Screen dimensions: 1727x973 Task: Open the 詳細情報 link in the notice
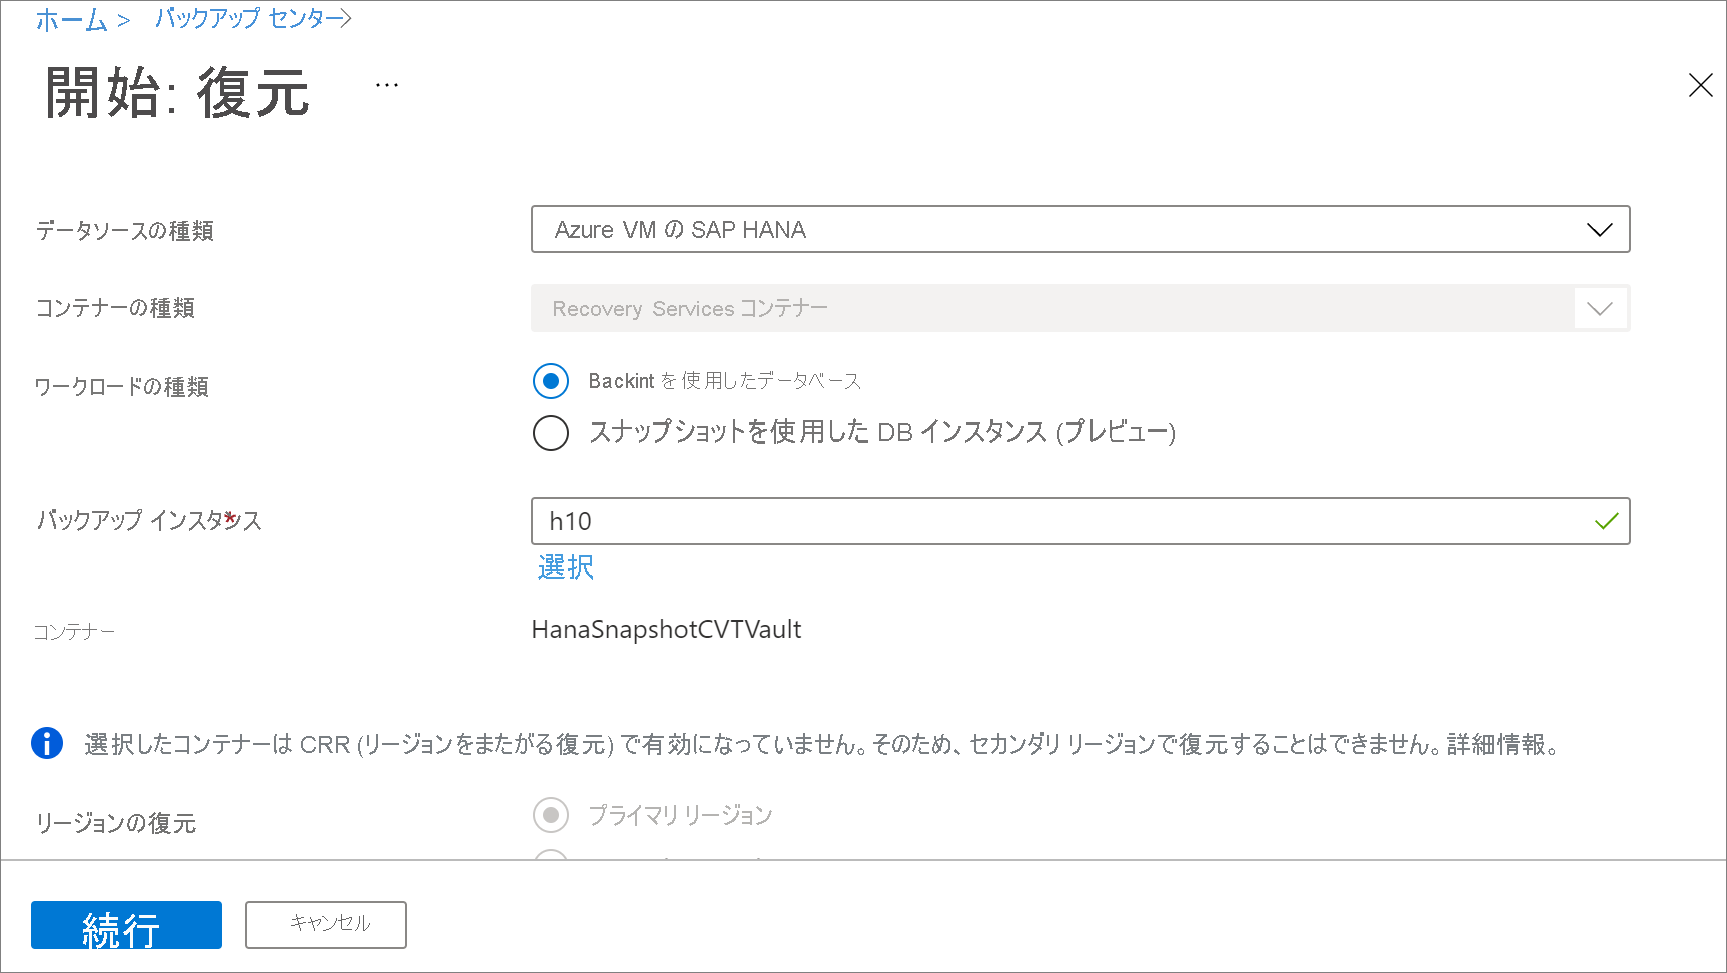pyautogui.click(x=1496, y=745)
